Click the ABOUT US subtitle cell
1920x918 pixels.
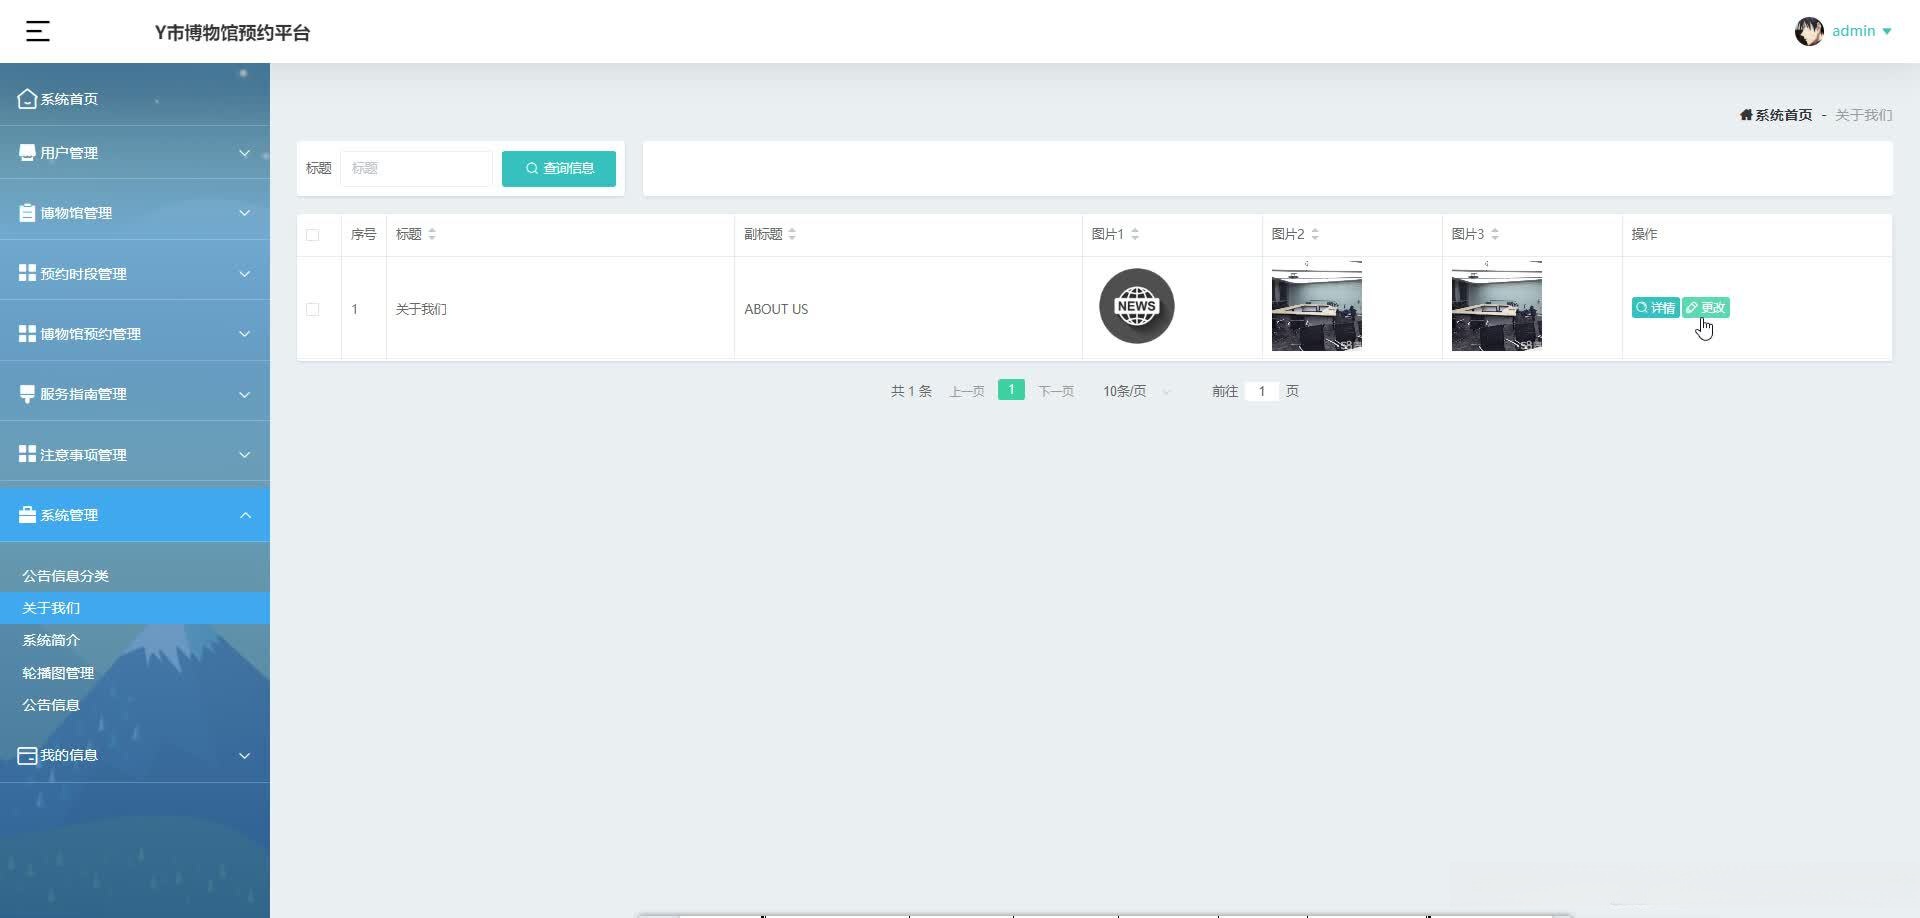pos(776,309)
